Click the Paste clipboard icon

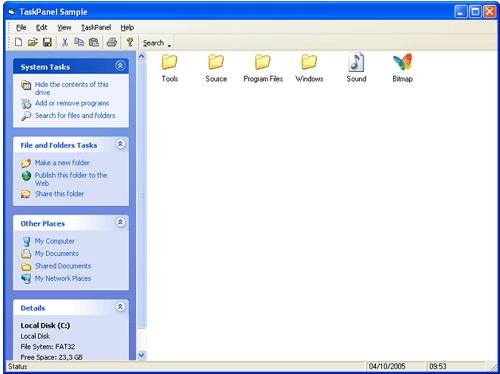click(94, 42)
